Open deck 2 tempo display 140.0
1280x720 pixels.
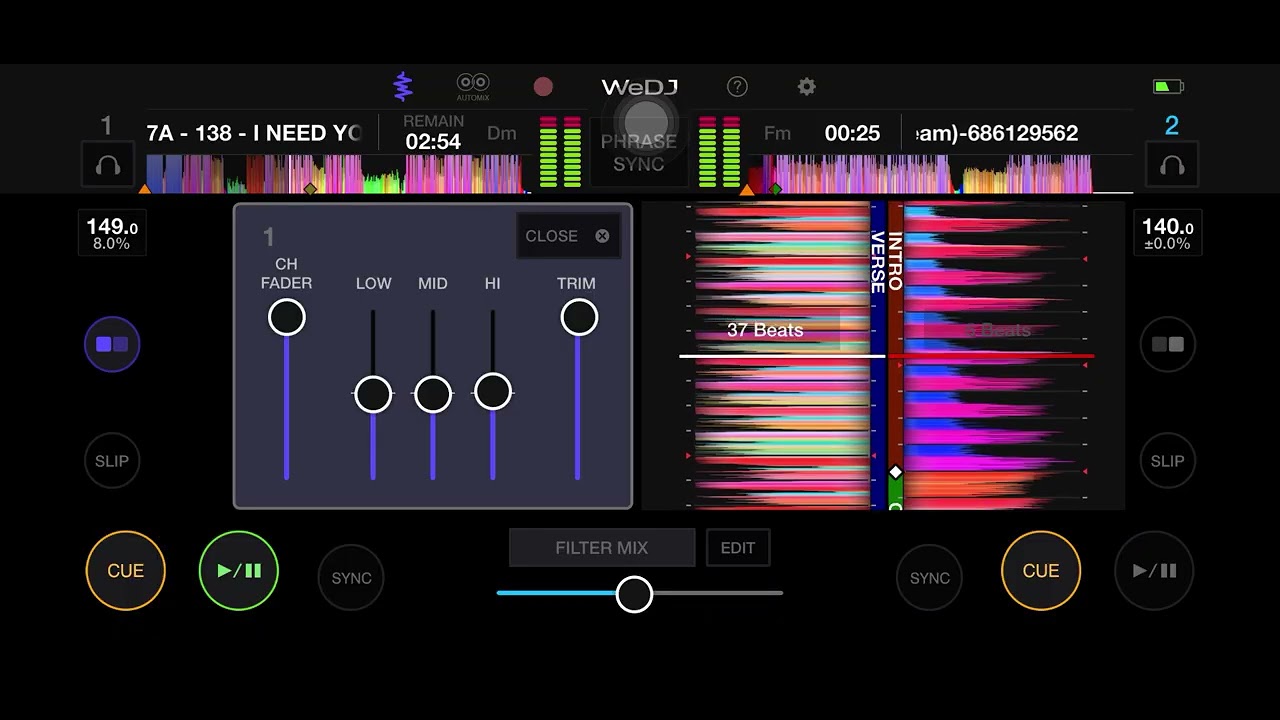(1168, 234)
